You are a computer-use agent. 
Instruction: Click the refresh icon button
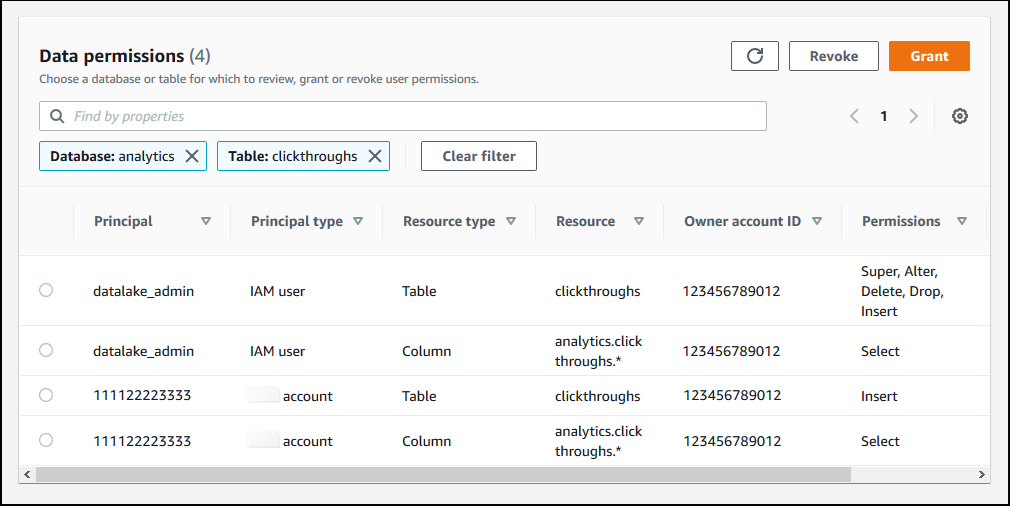(755, 56)
